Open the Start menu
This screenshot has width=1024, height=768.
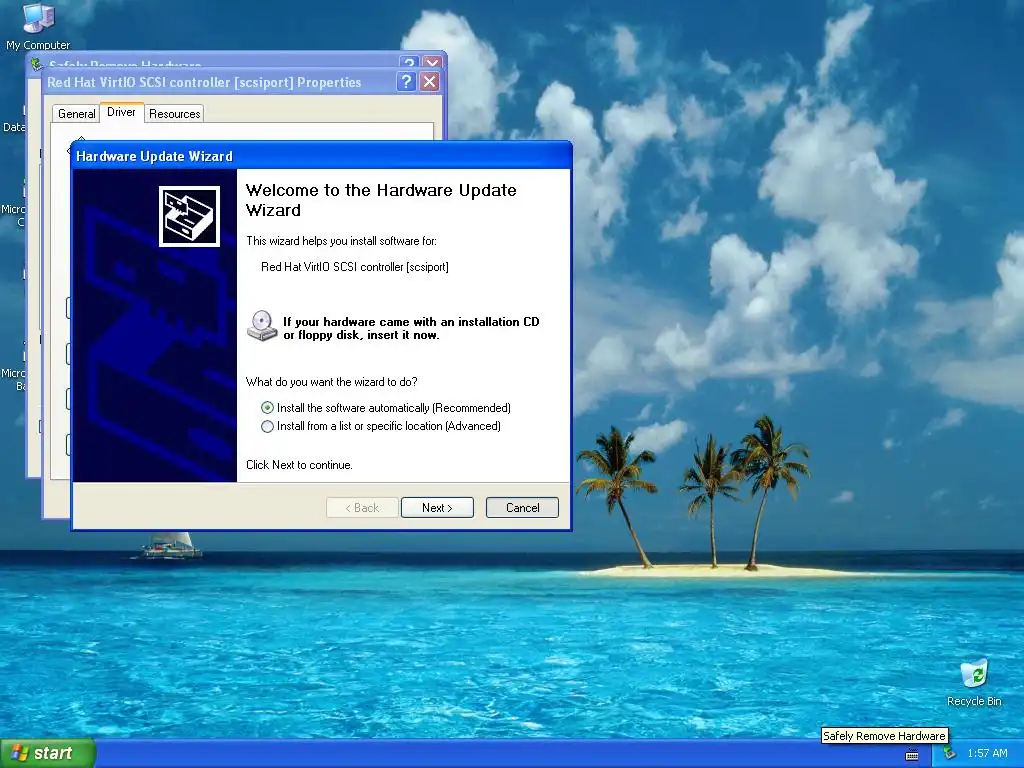(x=48, y=753)
